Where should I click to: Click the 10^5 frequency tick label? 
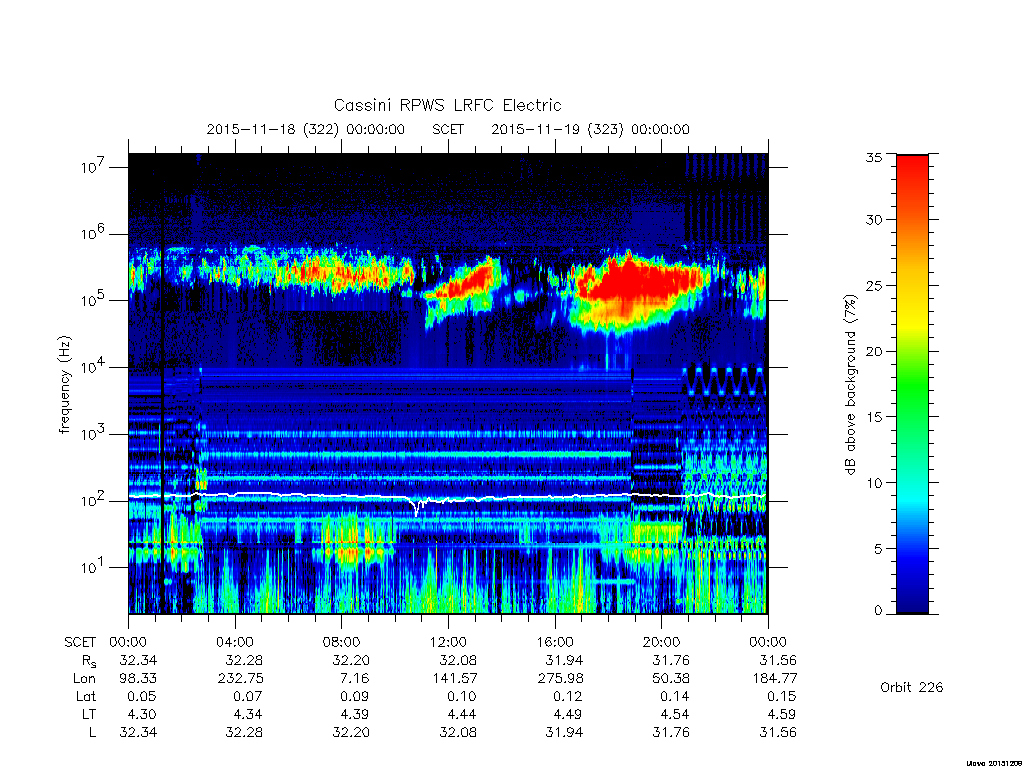[93, 300]
